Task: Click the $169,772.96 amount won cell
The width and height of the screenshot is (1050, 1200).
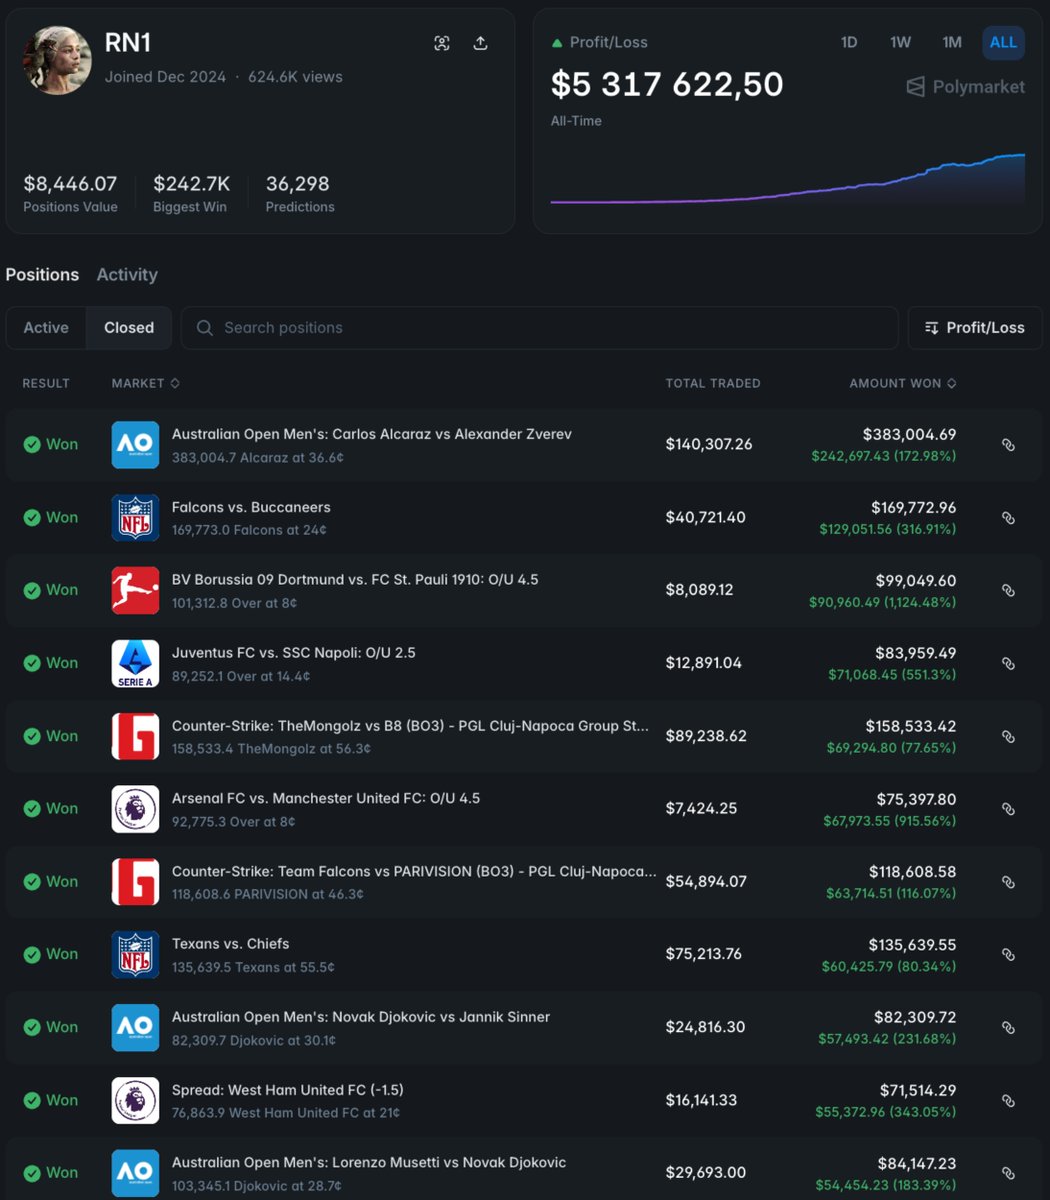Action: coord(914,507)
